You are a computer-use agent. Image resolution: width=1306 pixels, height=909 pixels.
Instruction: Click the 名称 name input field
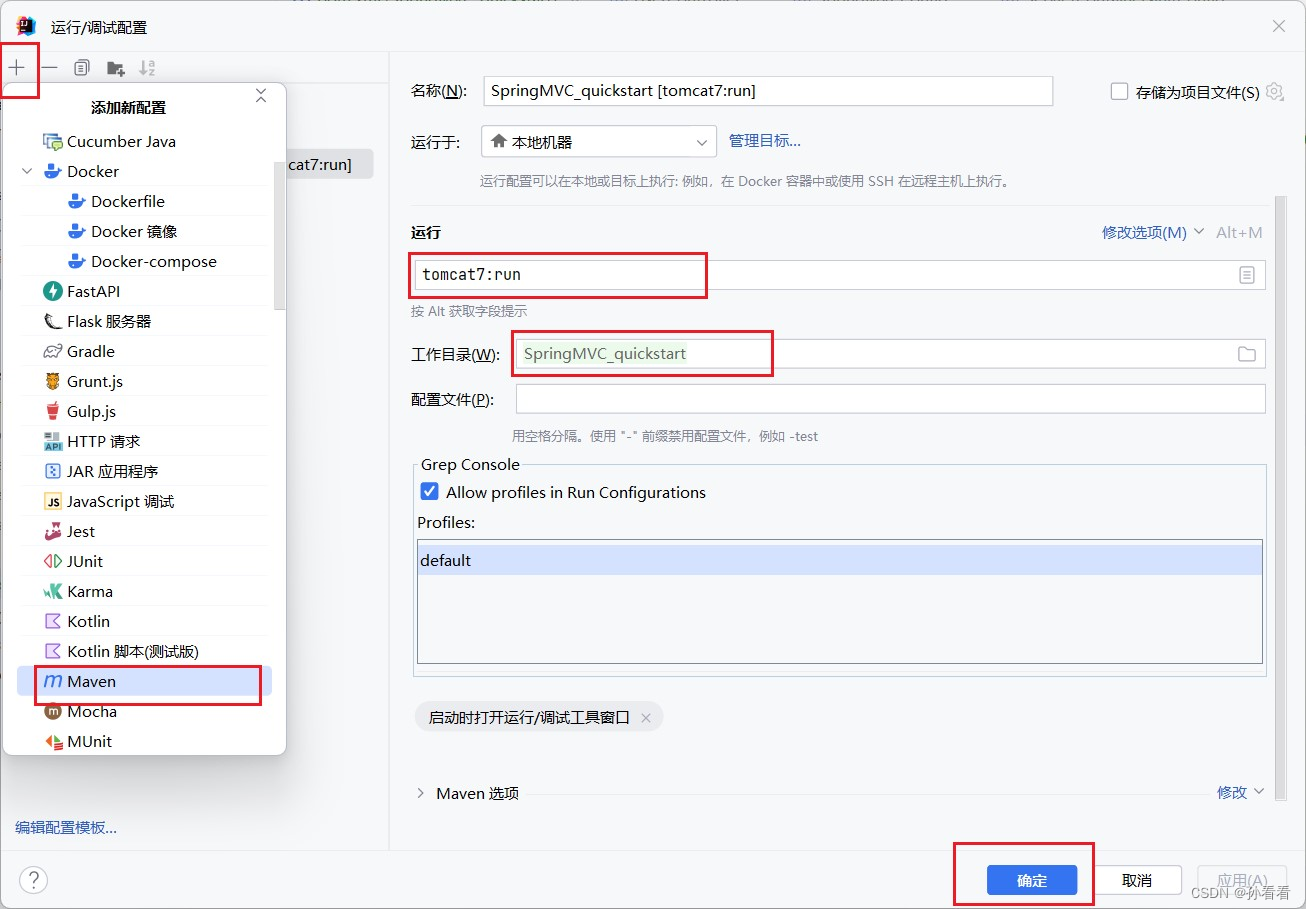[x=767, y=90]
